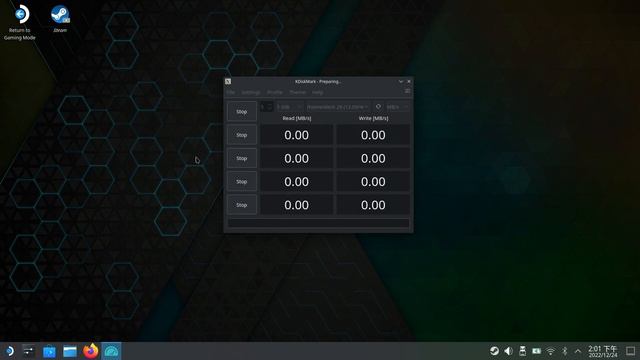Open the File menu in KDiskMark

[231, 92]
